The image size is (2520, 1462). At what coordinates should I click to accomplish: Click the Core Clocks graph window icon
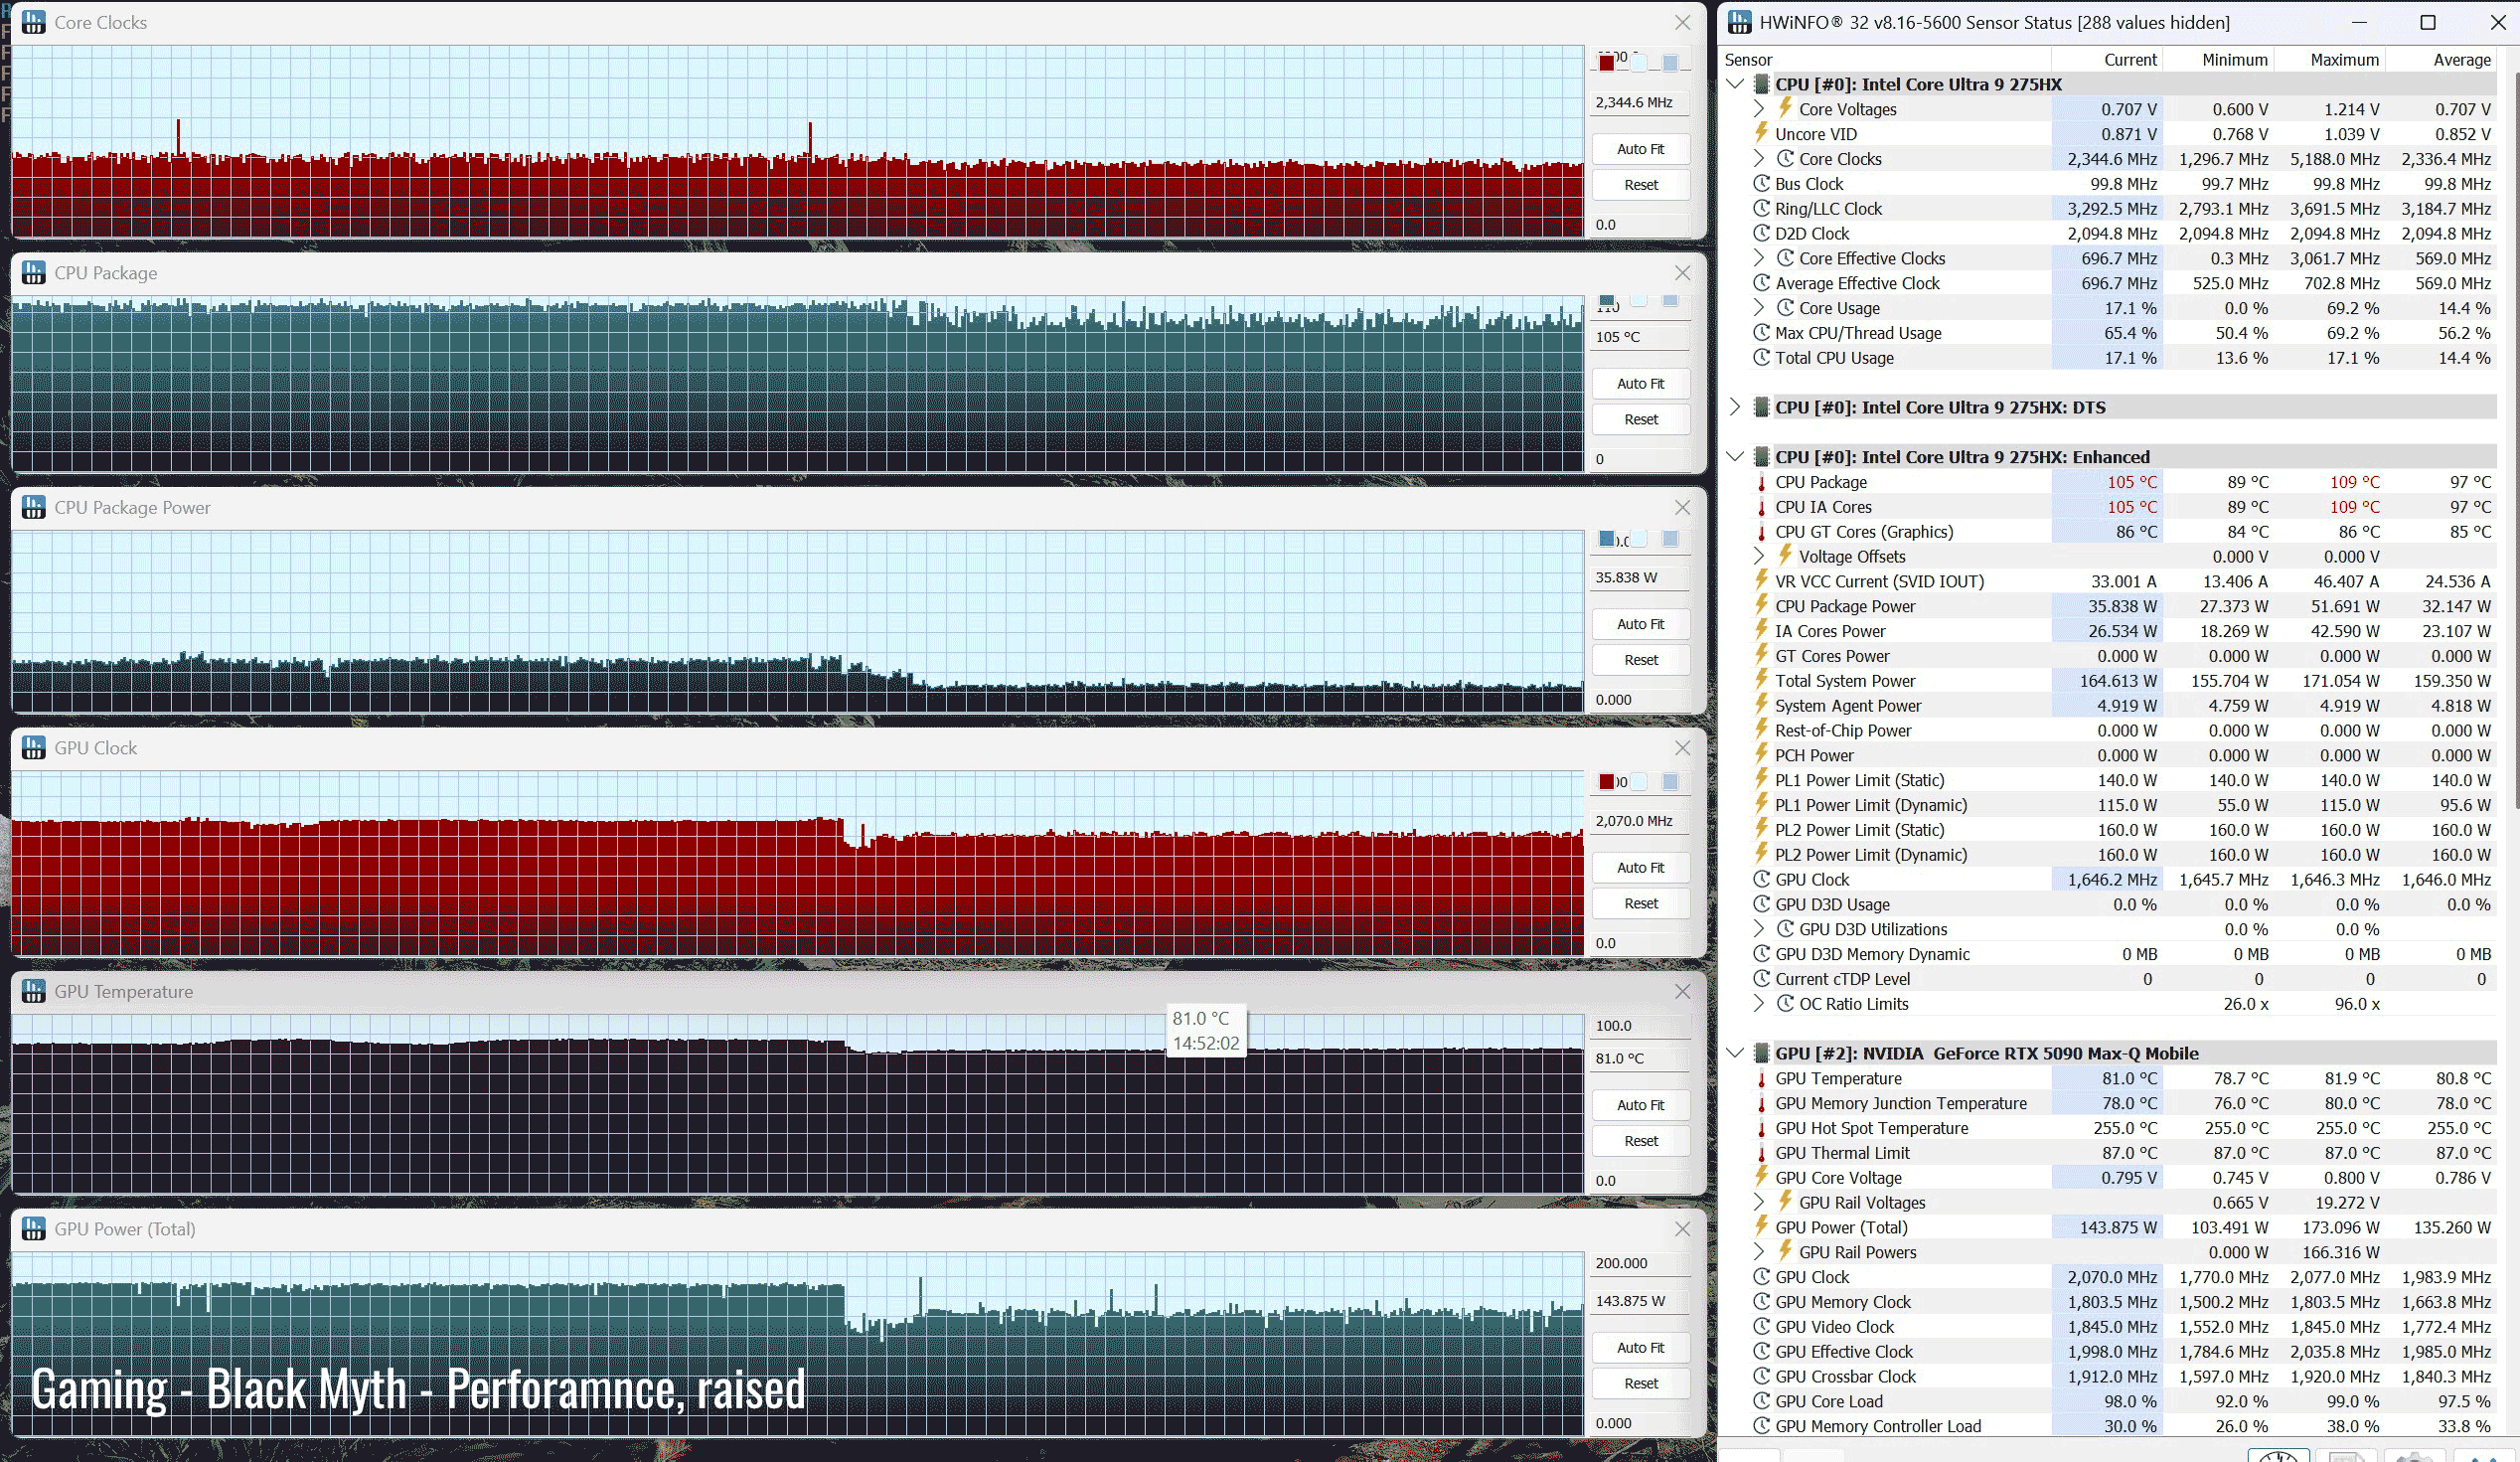coord(33,22)
